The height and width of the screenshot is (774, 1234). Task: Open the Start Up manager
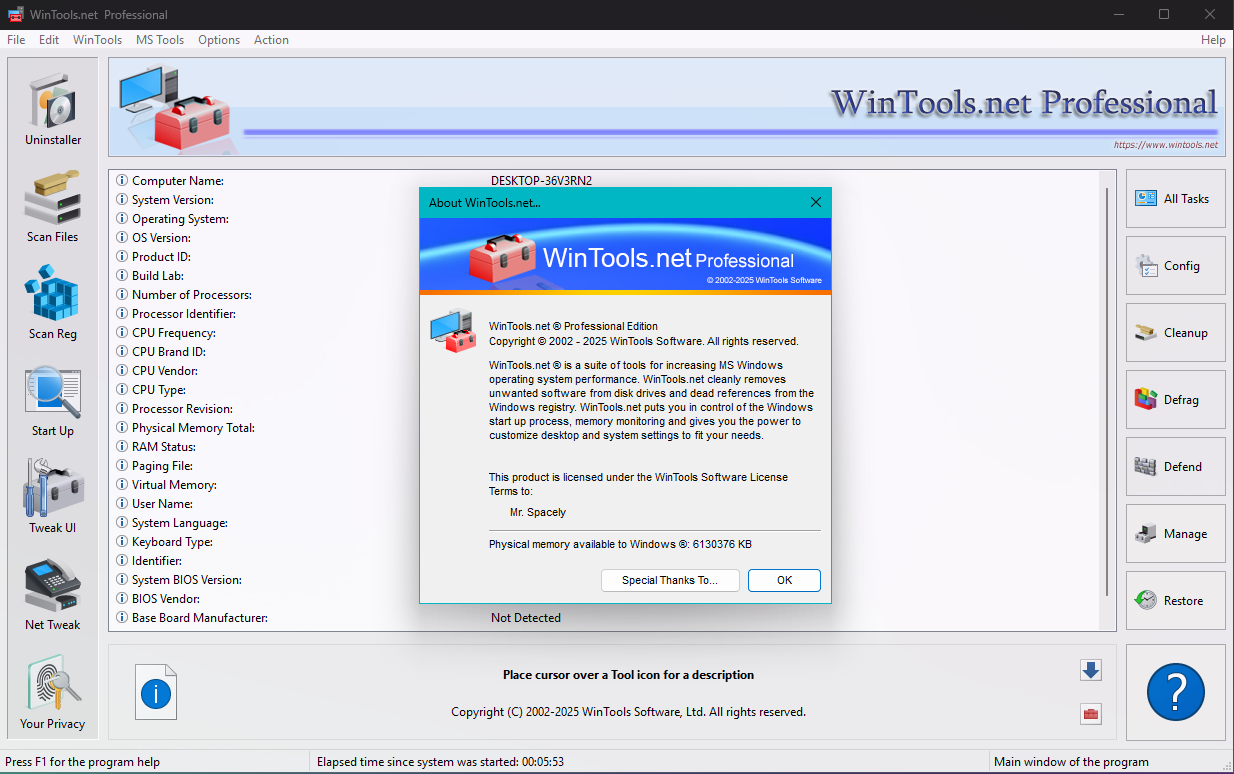click(x=53, y=399)
